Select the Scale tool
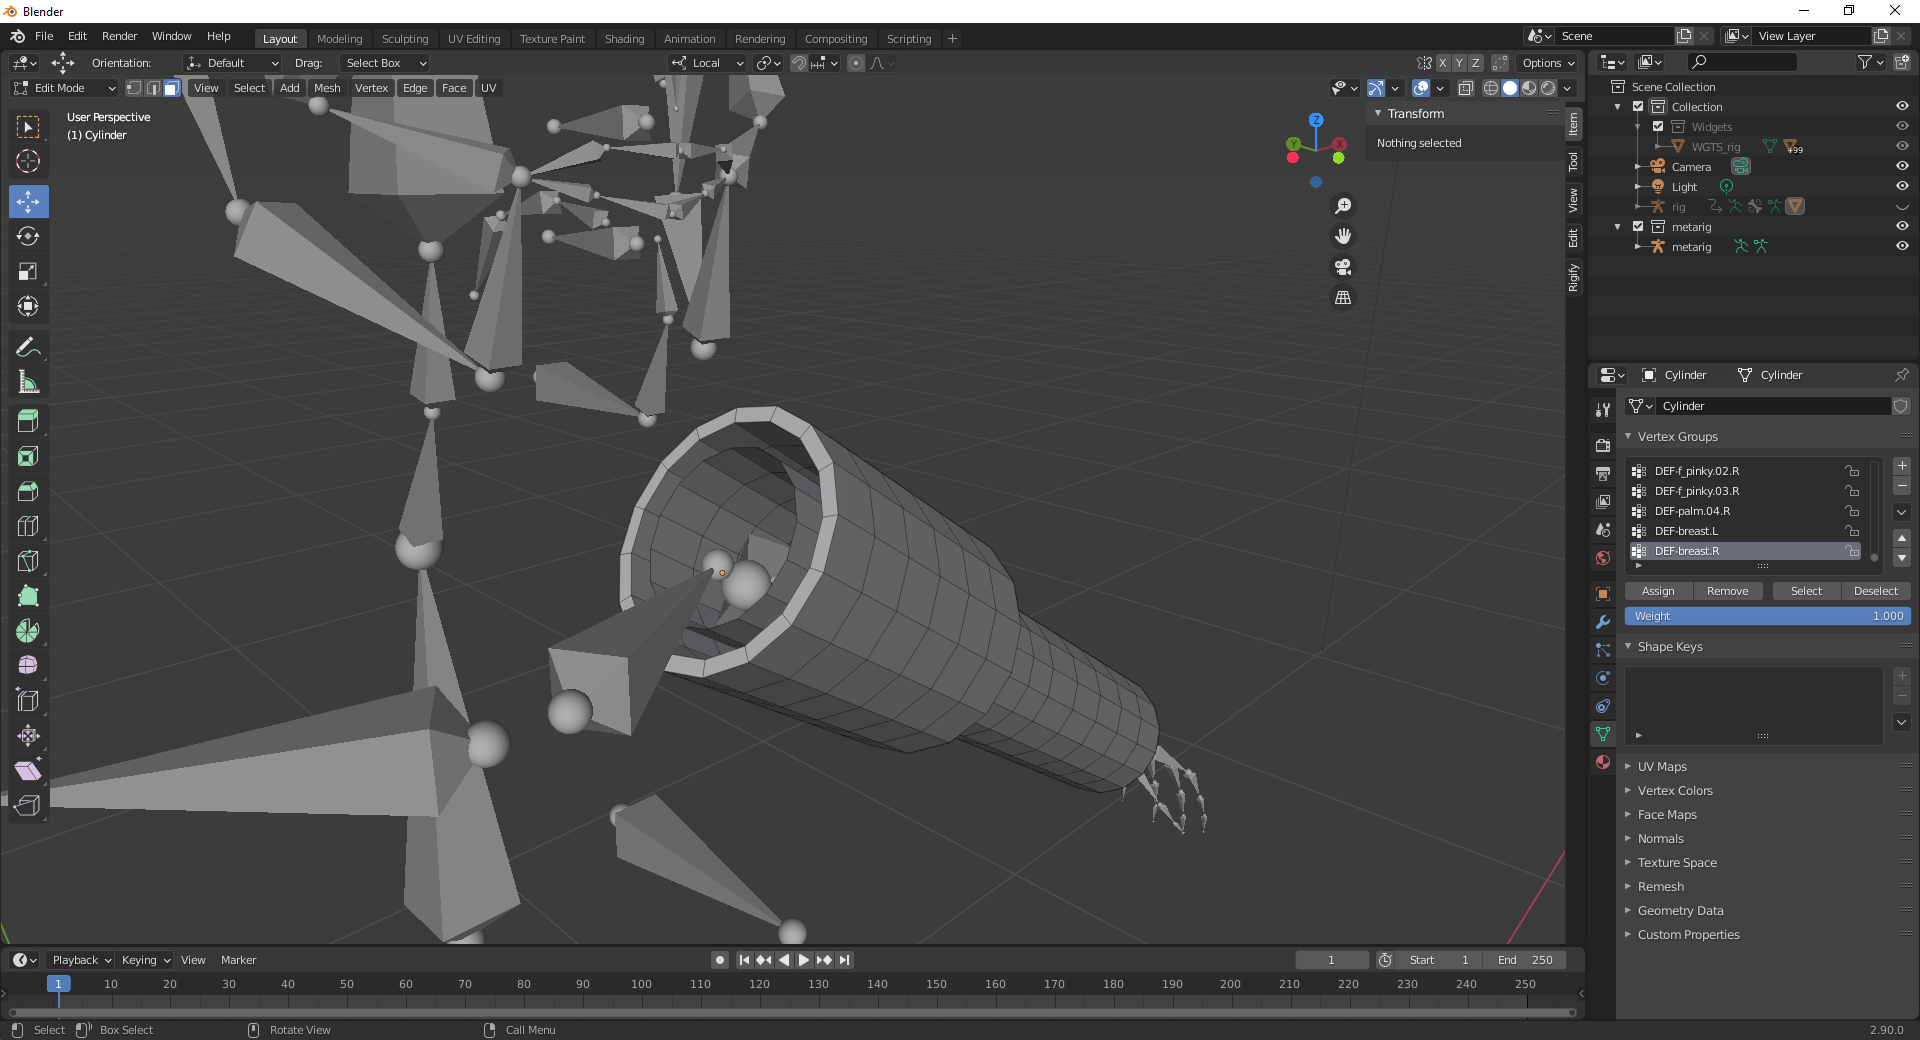The height and width of the screenshot is (1040, 1920). (28, 271)
